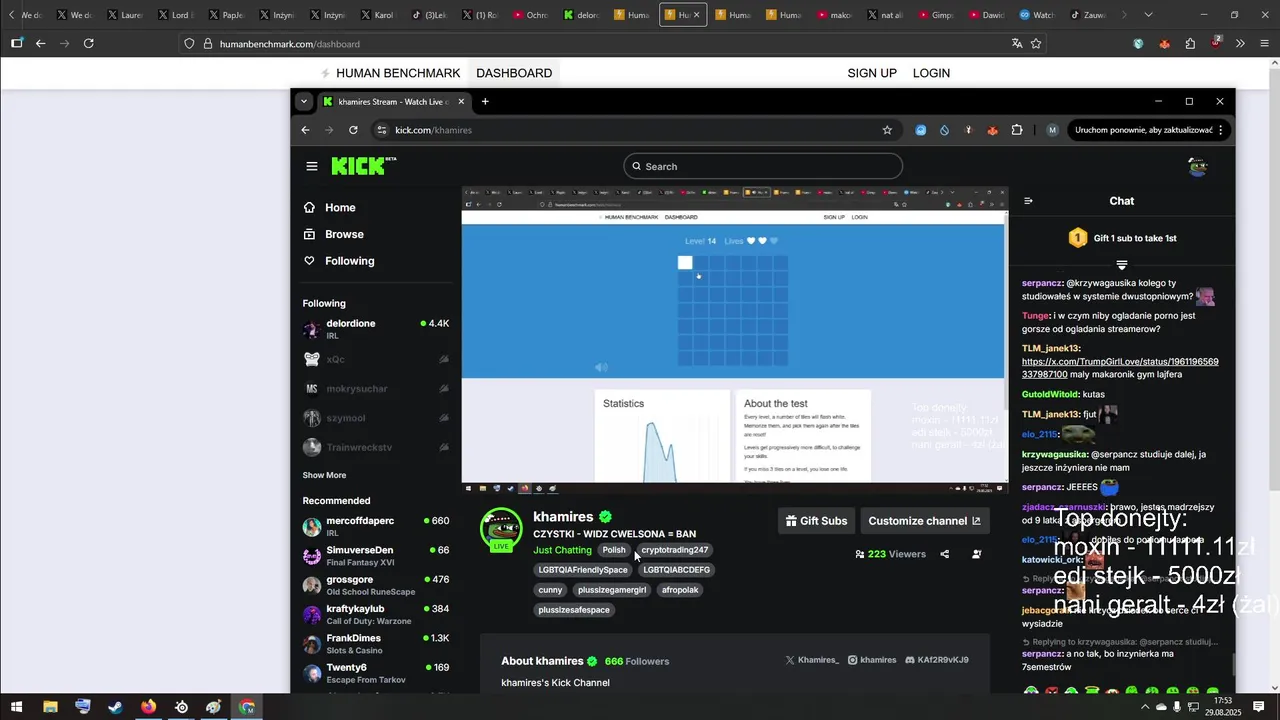
Task: Select the Polish language tag
Action: (614, 550)
